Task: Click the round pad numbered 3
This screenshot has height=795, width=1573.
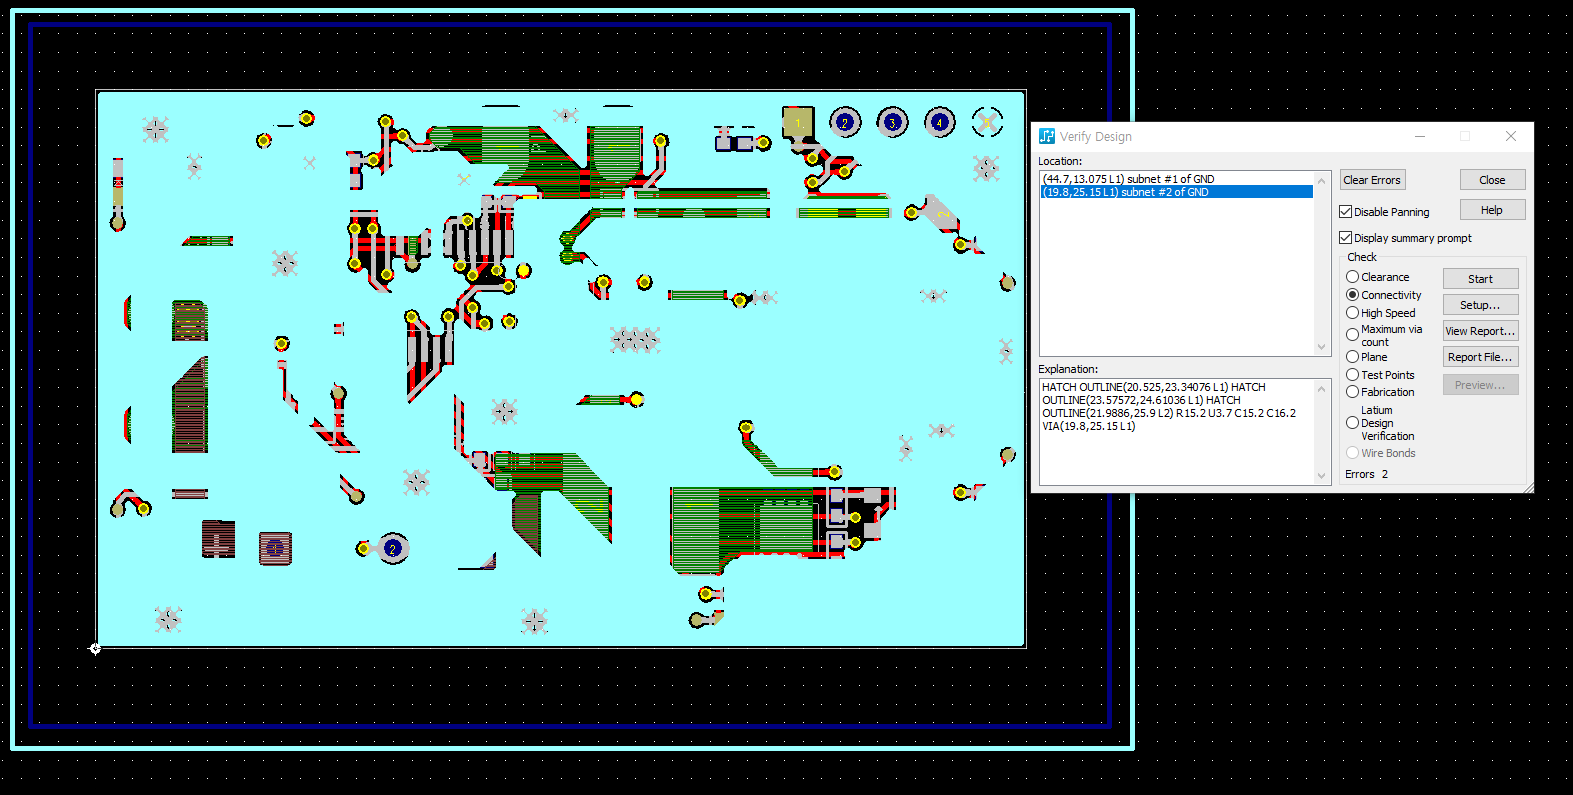Action: [892, 122]
